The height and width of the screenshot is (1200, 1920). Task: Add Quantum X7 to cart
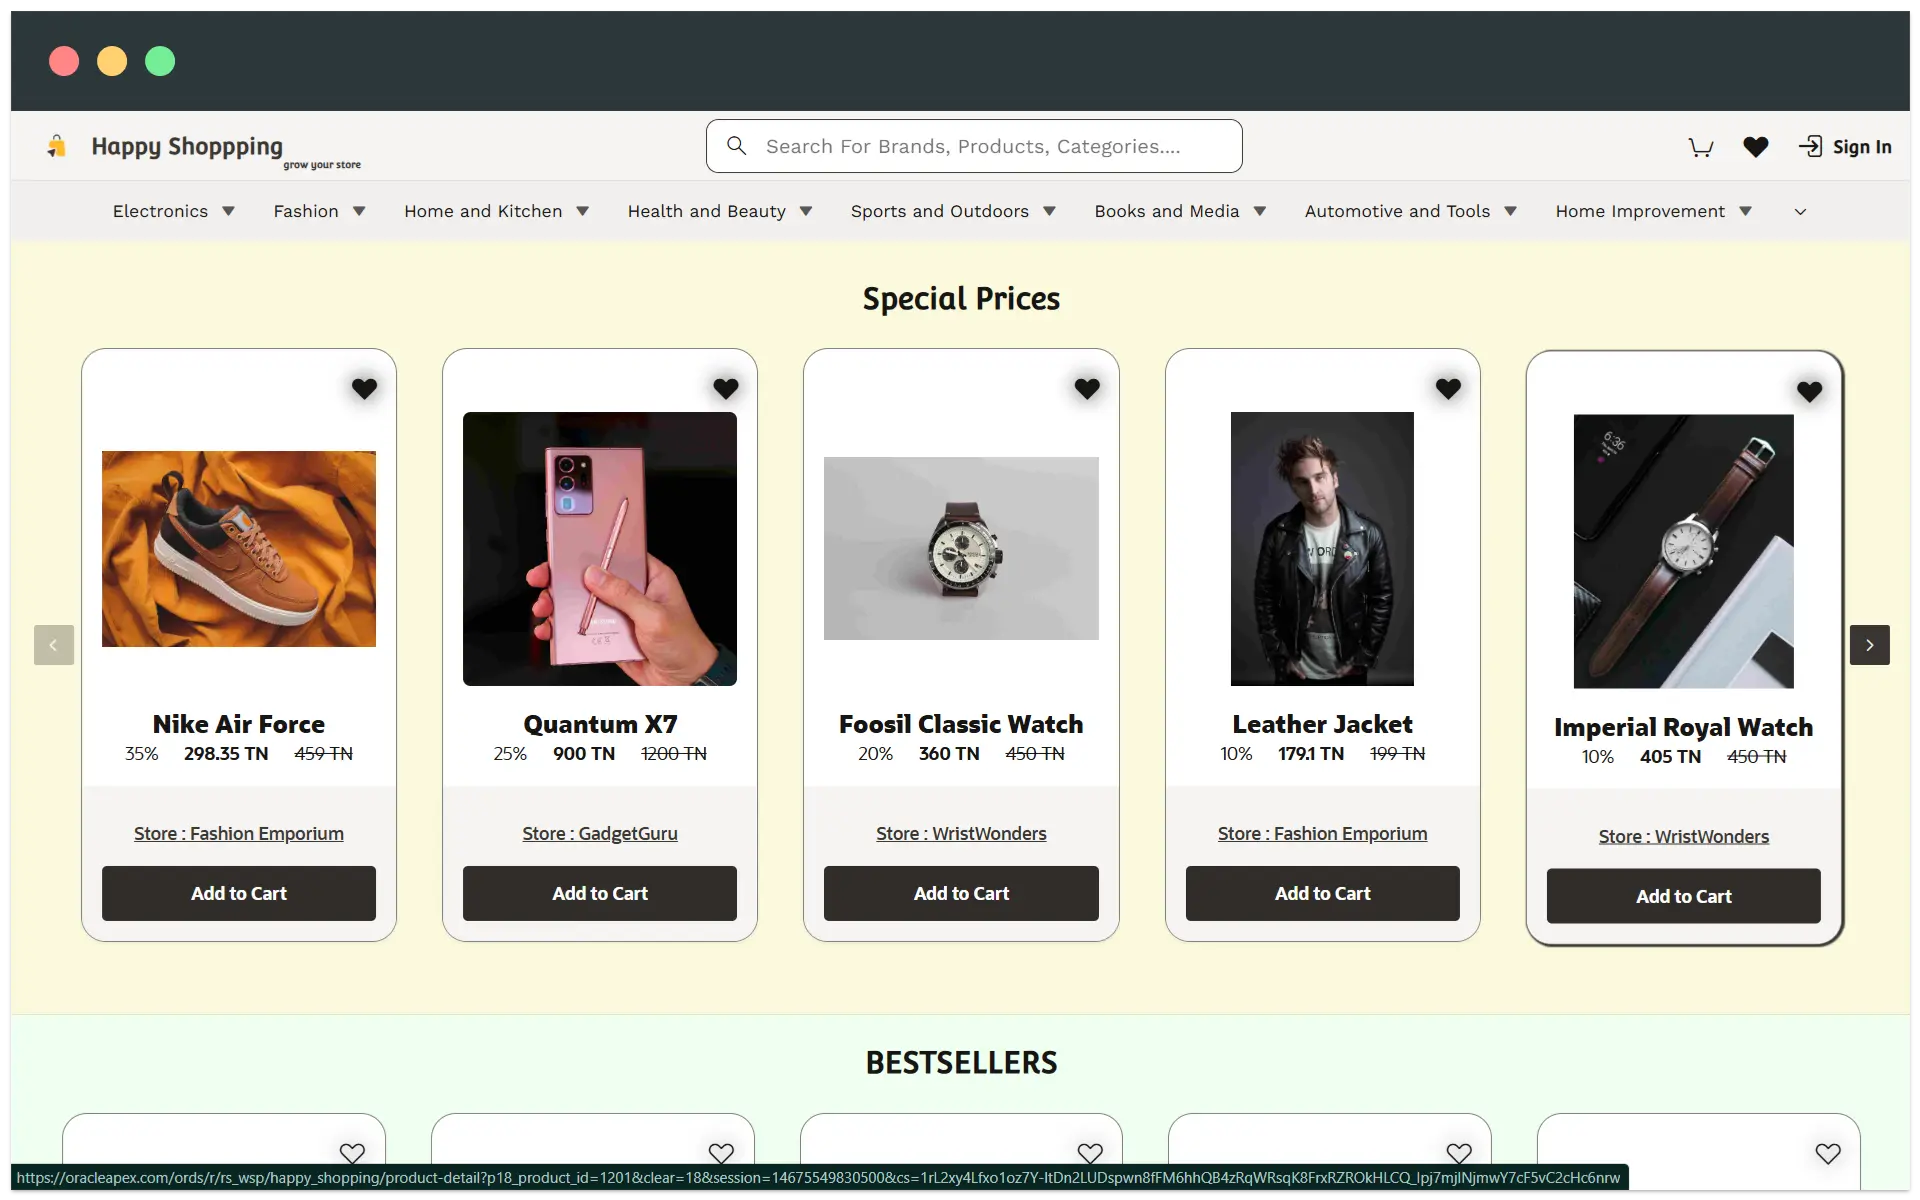(600, 893)
